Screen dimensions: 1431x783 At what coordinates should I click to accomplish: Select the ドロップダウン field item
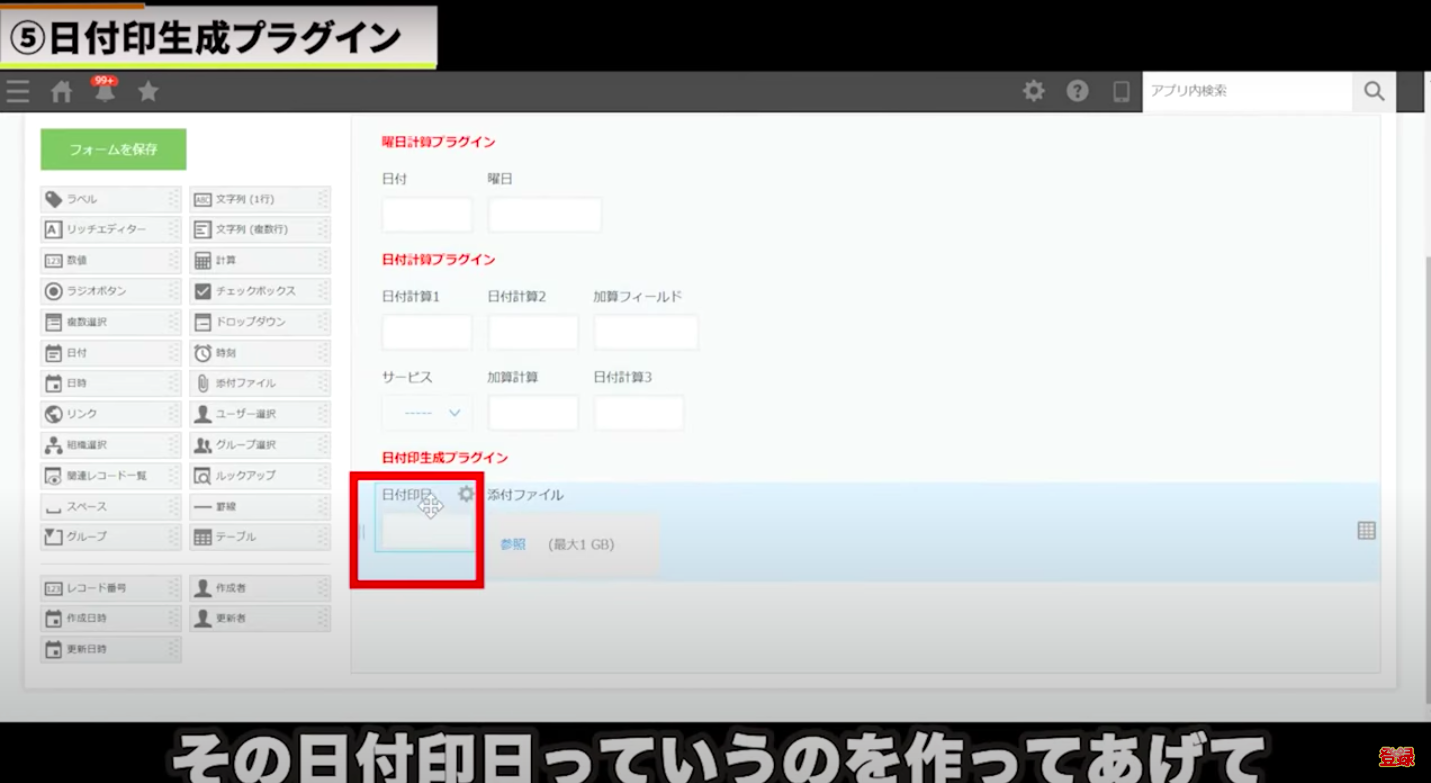tap(259, 322)
